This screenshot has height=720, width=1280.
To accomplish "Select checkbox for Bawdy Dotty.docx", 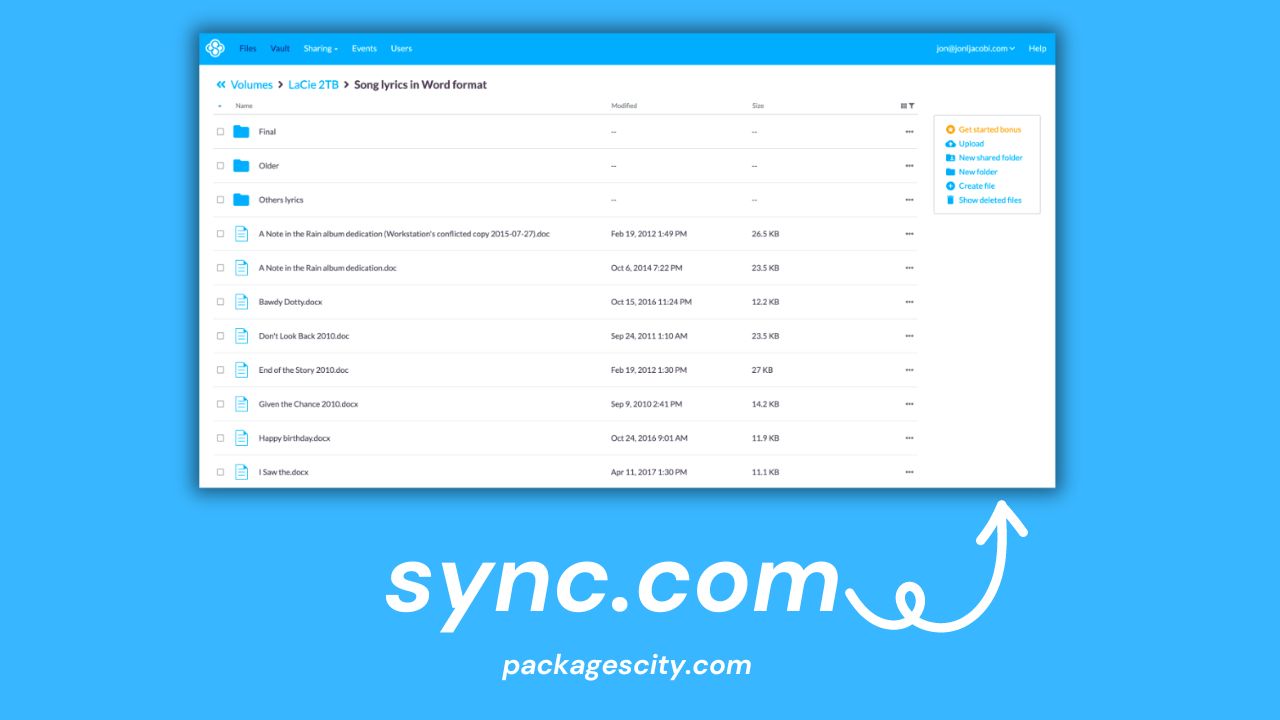I will (x=220, y=302).
